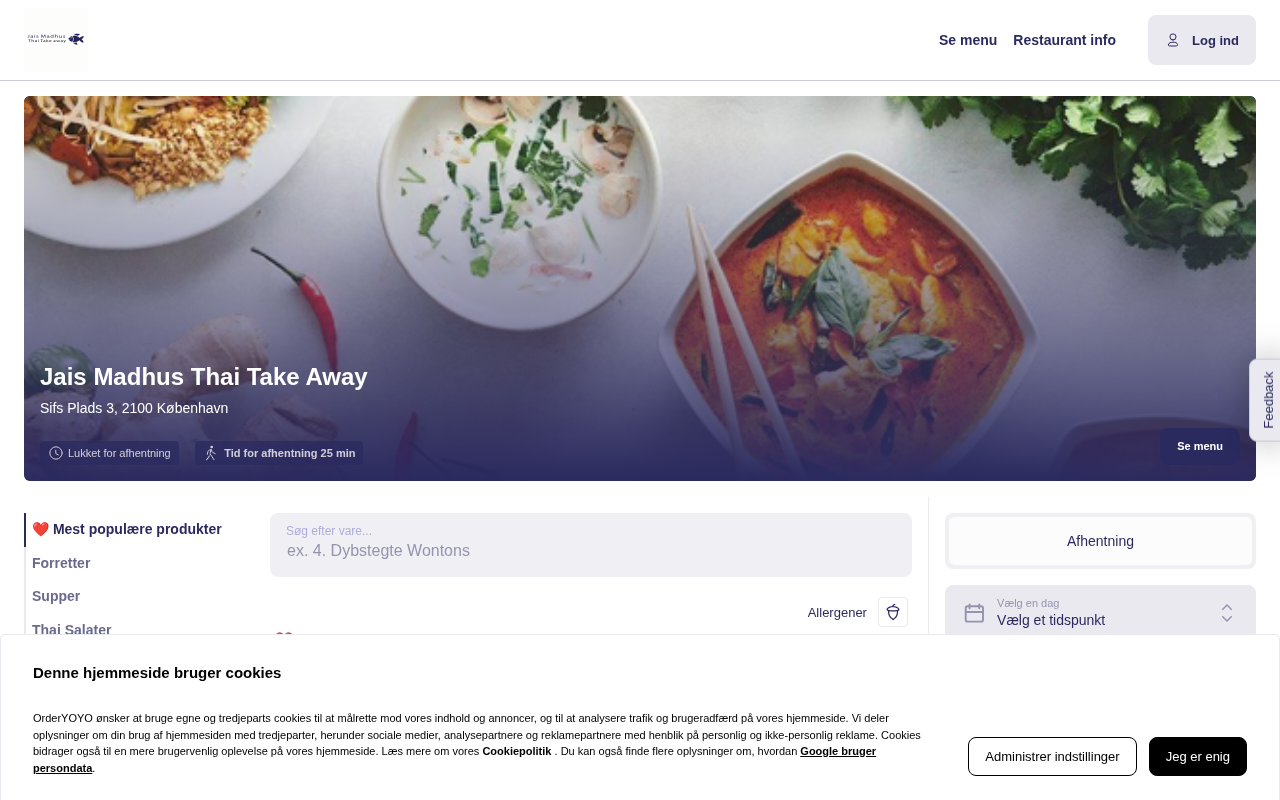Viewport: 1280px width, 800px height.
Task: Select the Supper category
Action: 56,596
